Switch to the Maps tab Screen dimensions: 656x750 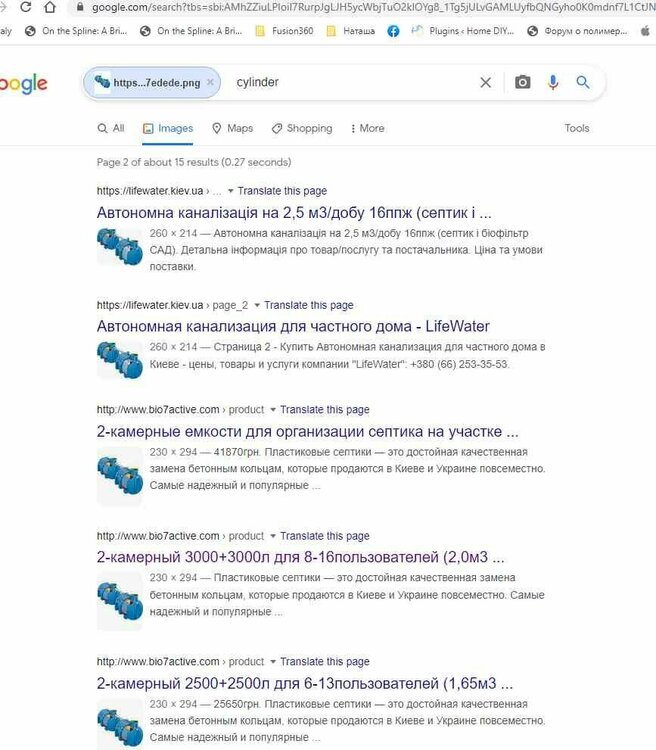pyautogui.click(x=233, y=128)
